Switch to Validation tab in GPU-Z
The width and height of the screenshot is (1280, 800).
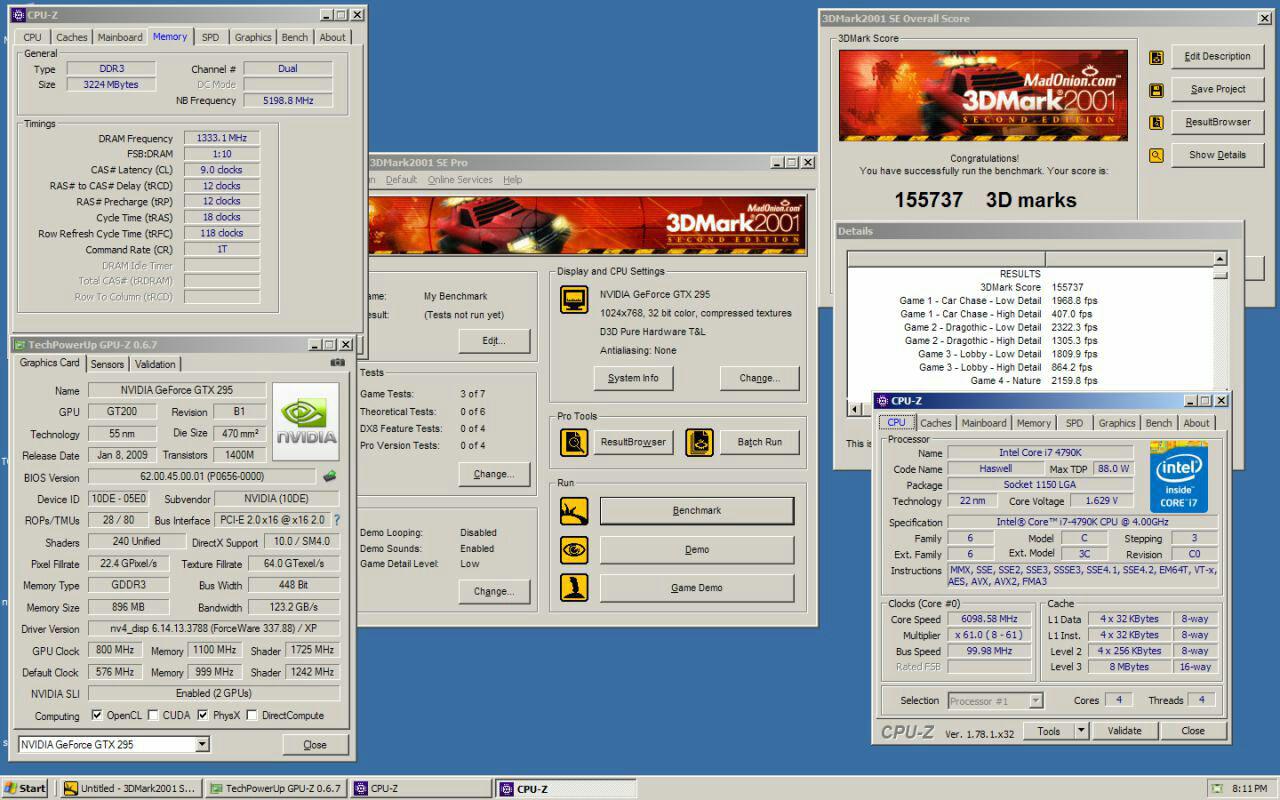(x=155, y=364)
